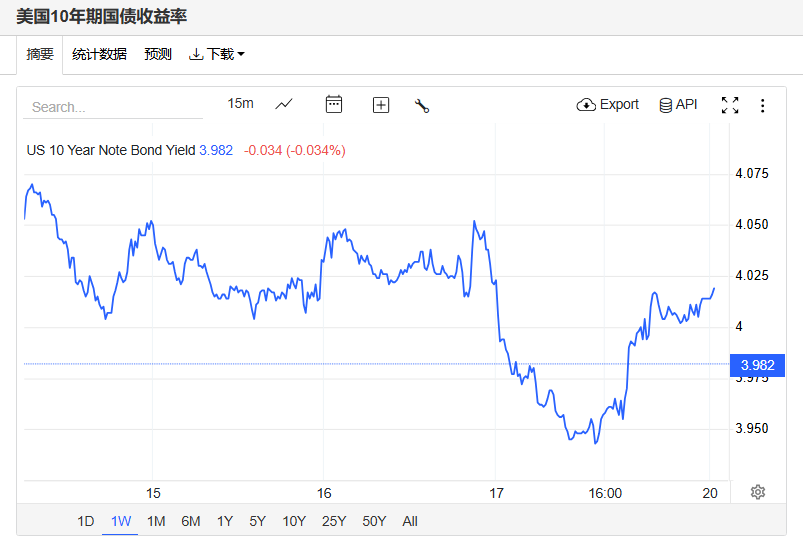Click the 4.025 y-axis label
Image resolution: width=803 pixels, height=546 pixels.
click(x=752, y=276)
